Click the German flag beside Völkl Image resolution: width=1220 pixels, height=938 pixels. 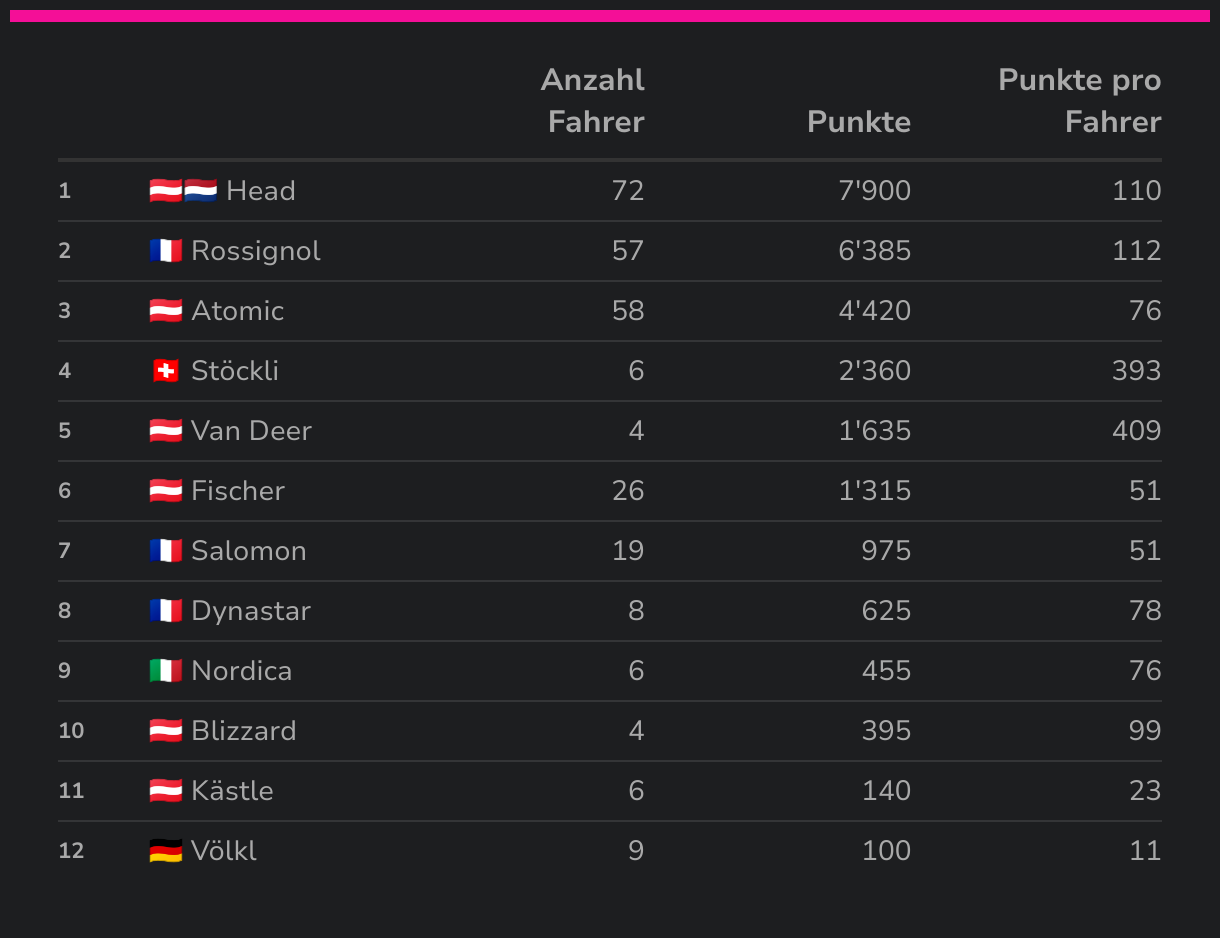point(165,851)
